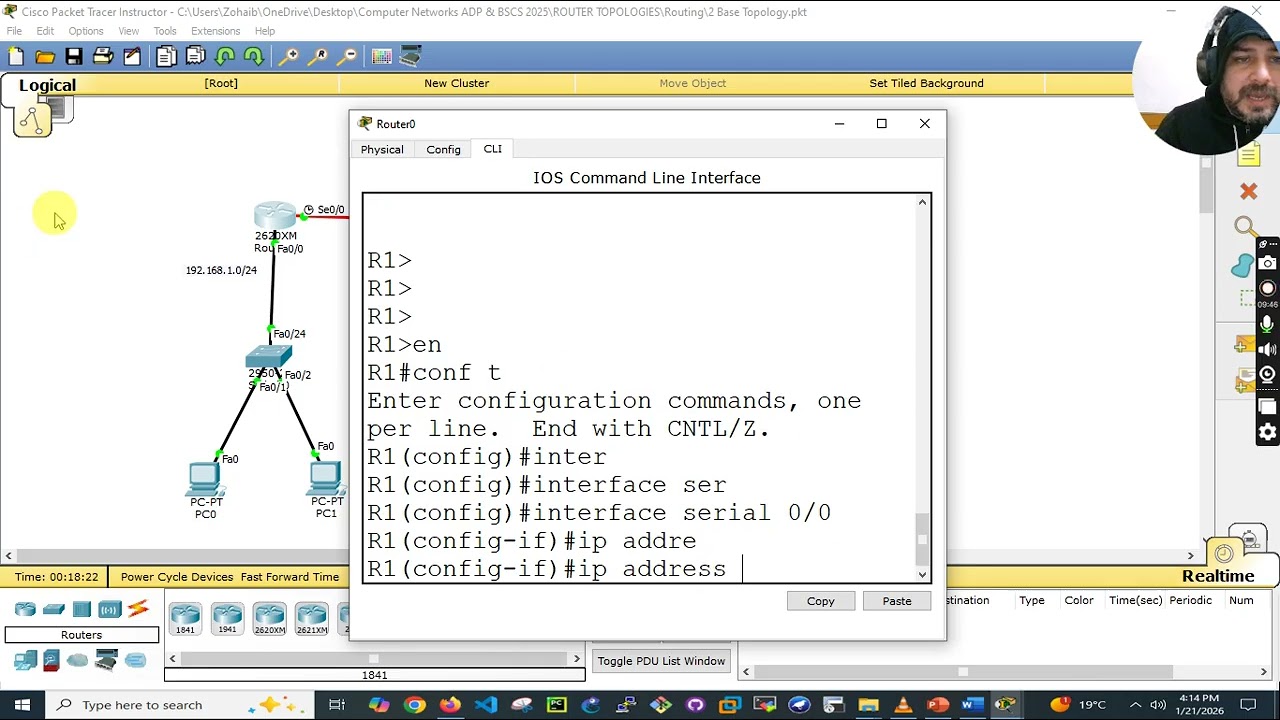
Task: Click the Zoom Reset magnifier icon
Action: point(318,57)
